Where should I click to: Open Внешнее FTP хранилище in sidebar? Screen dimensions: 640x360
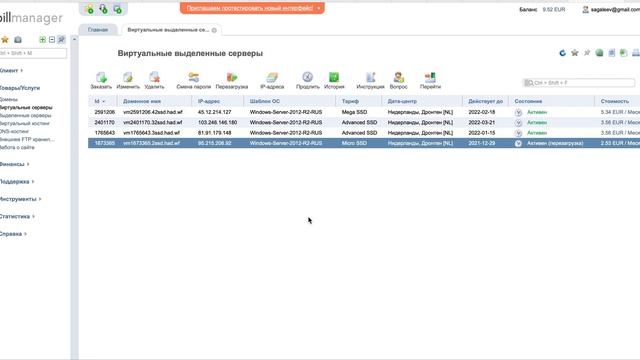point(27,139)
